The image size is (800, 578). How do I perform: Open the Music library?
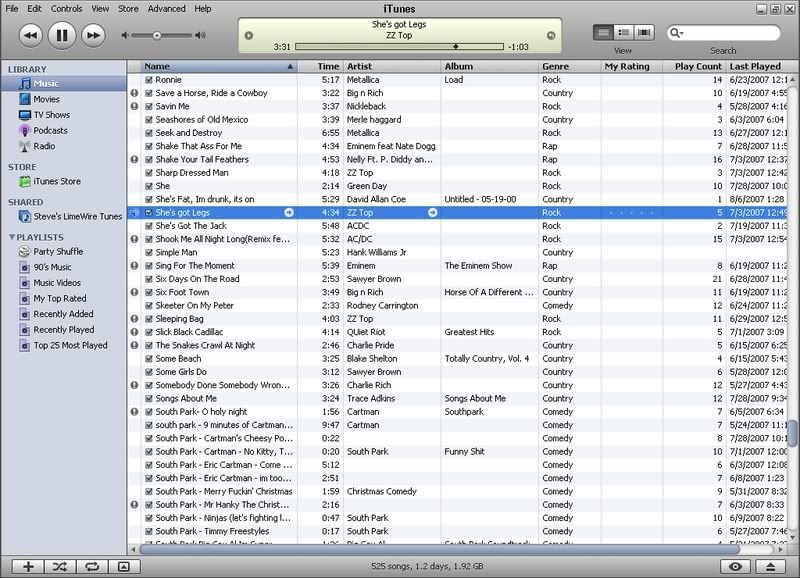coord(64,84)
